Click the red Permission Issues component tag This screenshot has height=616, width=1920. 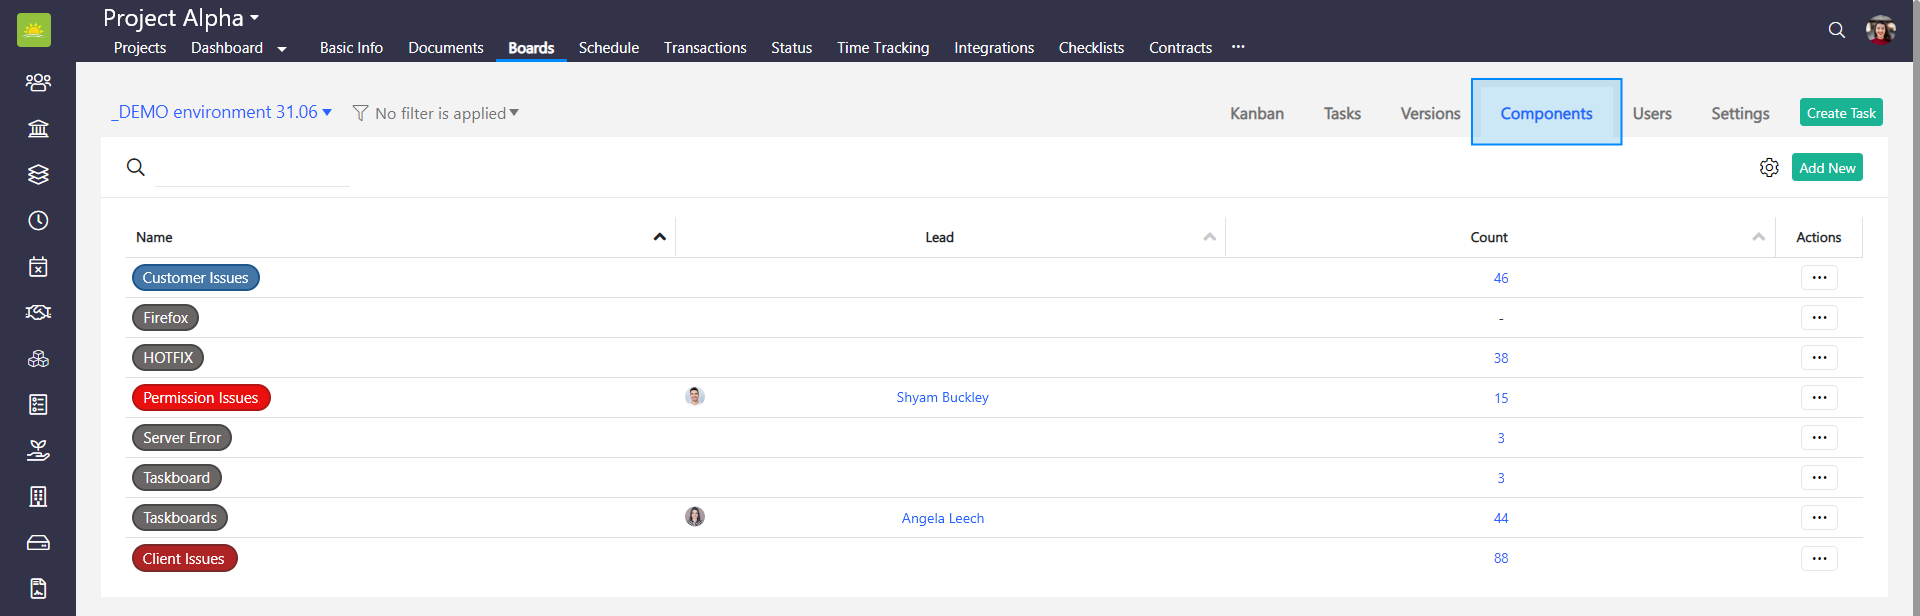(x=201, y=398)
